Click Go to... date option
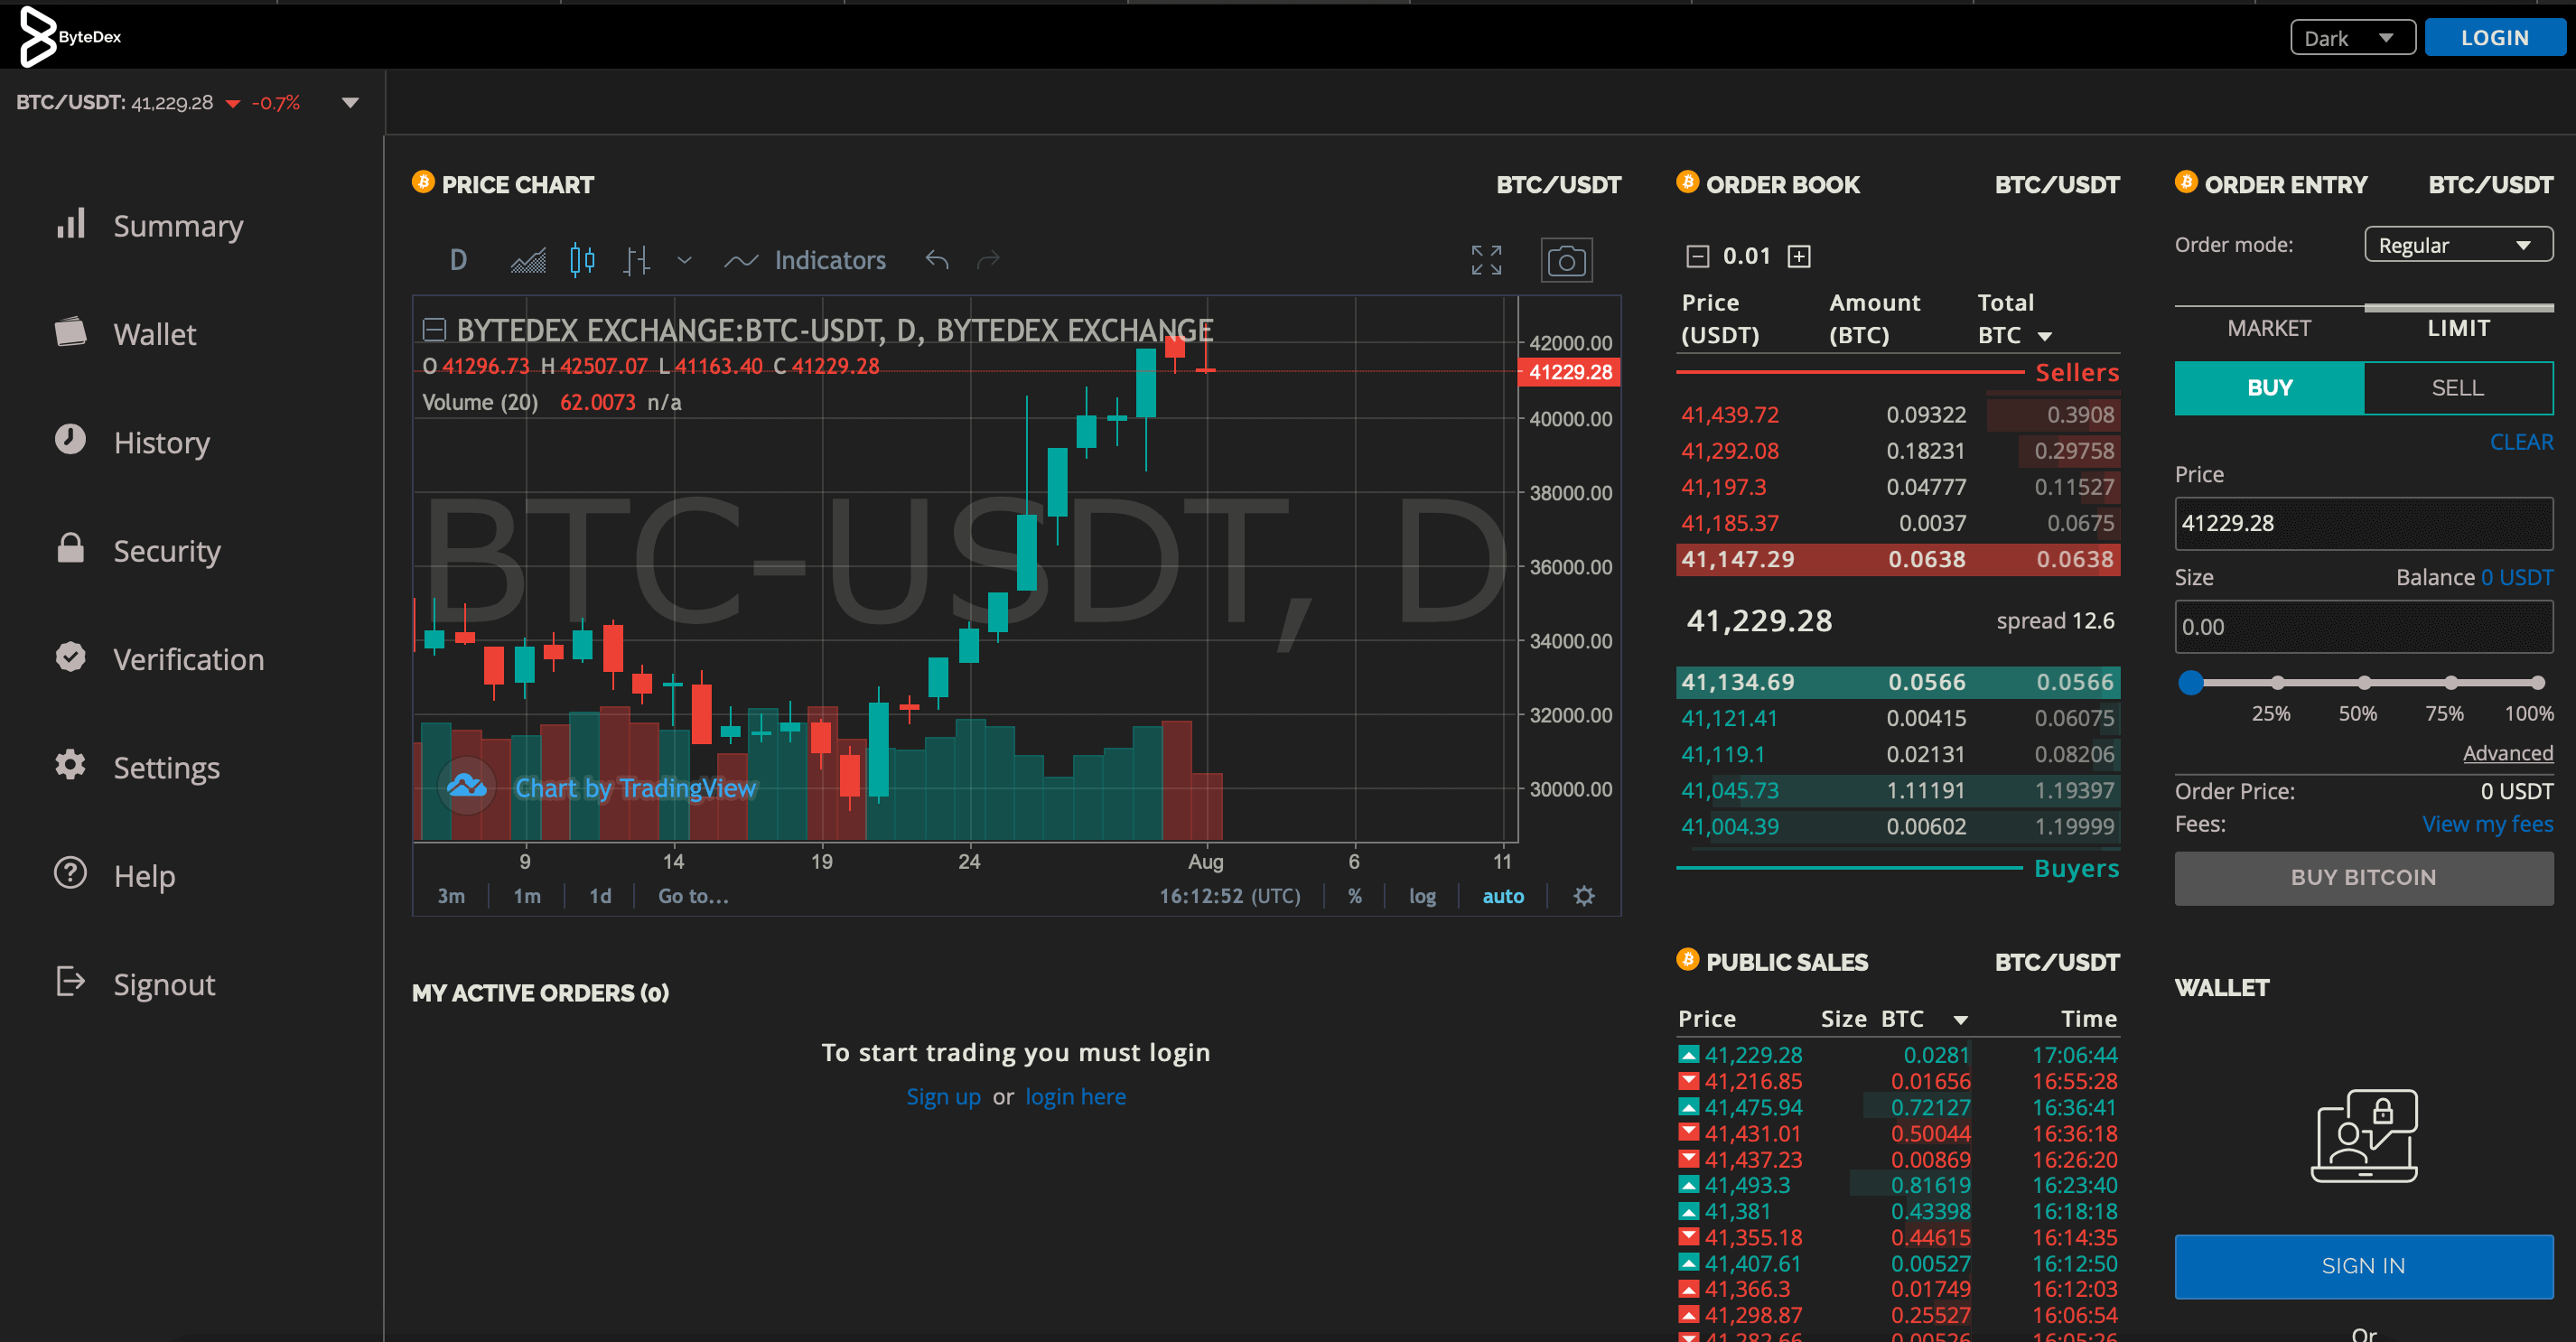This screenshot has width=2576, height=1342. (693, 896)
